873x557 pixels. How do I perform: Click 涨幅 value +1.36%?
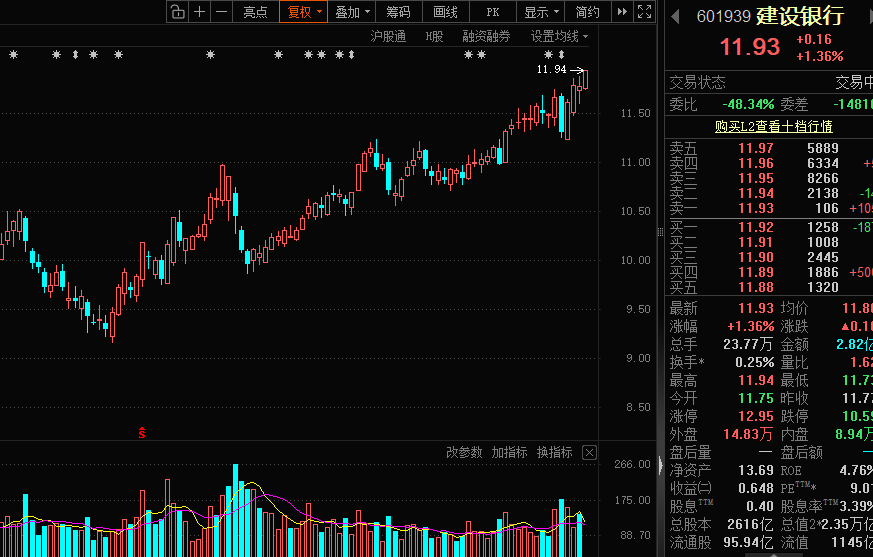751,326
